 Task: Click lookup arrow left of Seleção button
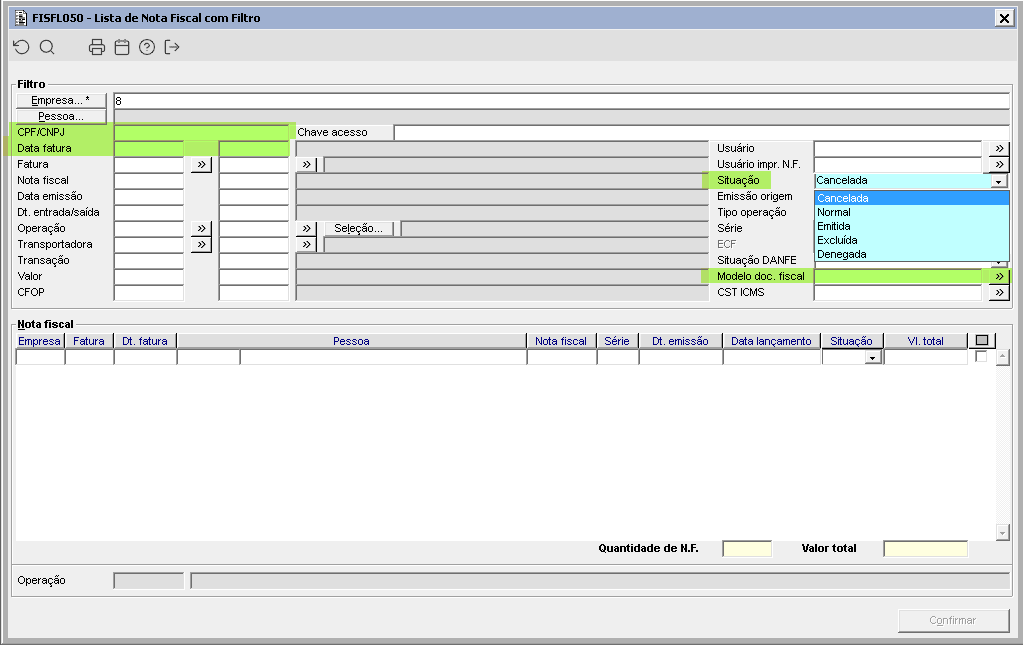tap(306, 228)
